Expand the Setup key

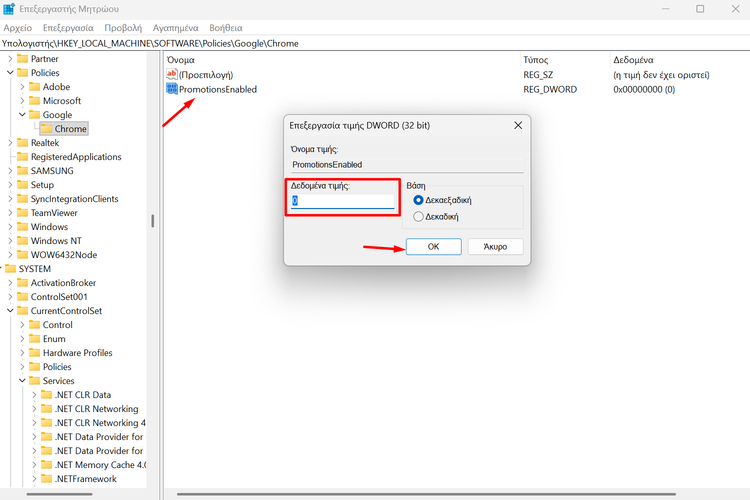tap(10, 185)
